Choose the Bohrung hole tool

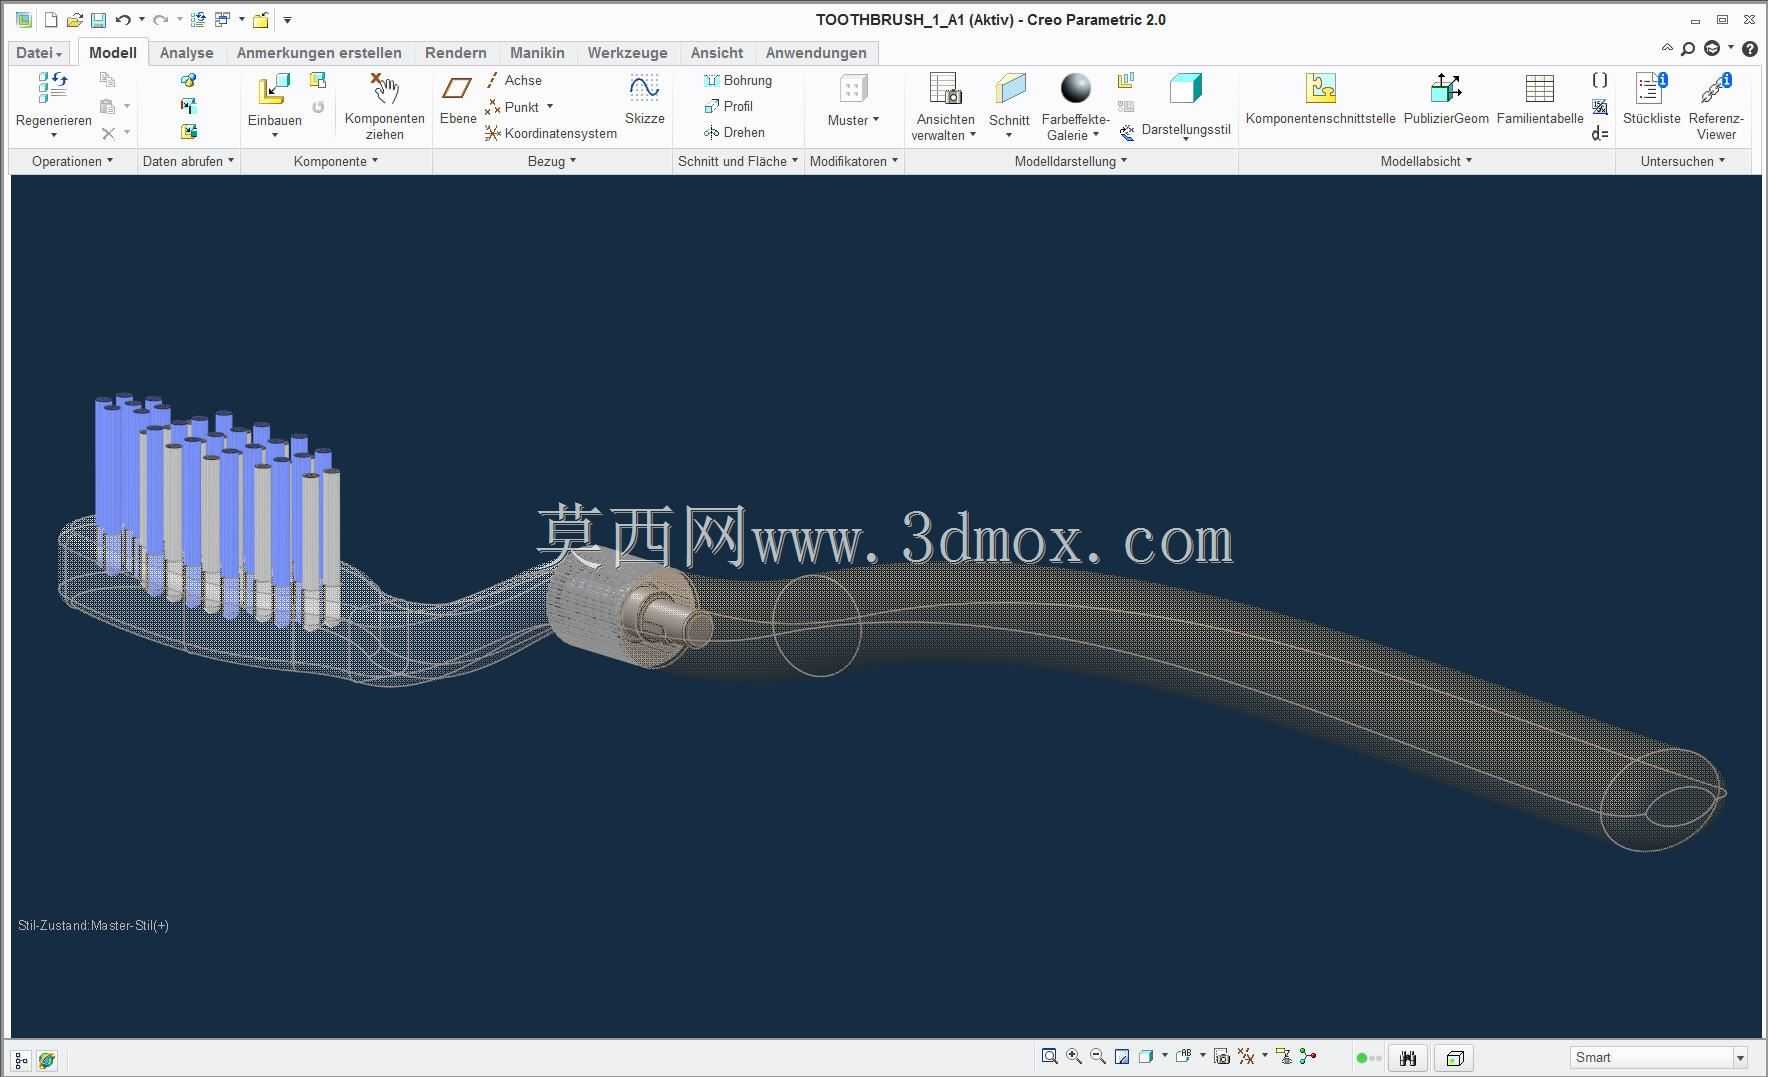[x=738, y=80]
